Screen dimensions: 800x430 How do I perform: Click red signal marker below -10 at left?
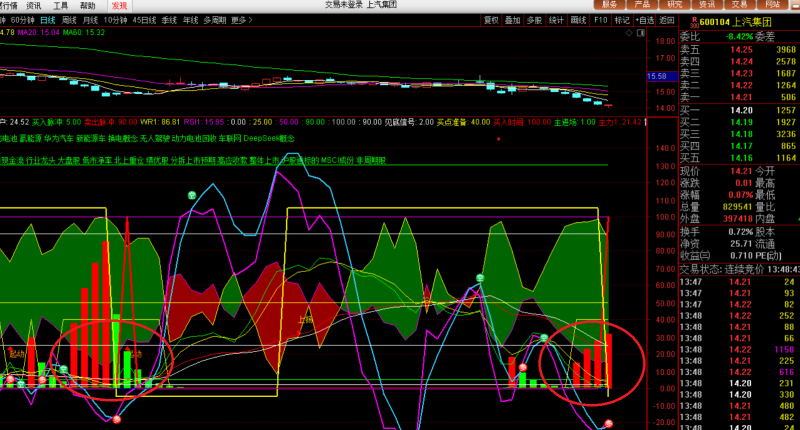[117, 419]
